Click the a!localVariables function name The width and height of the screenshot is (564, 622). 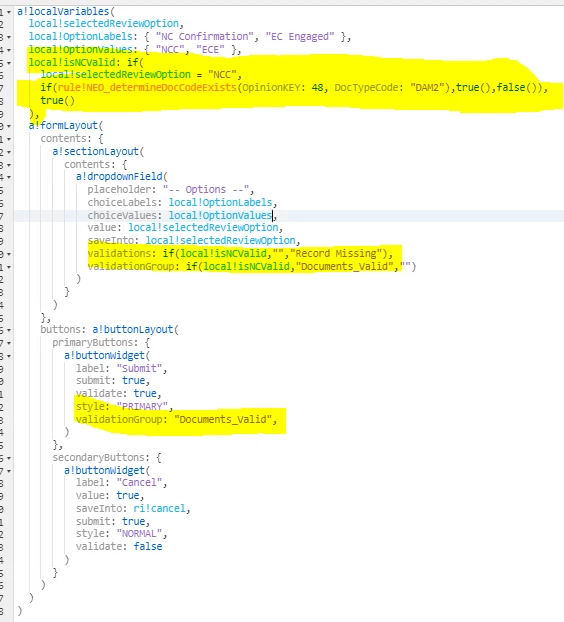pos(63,11)
